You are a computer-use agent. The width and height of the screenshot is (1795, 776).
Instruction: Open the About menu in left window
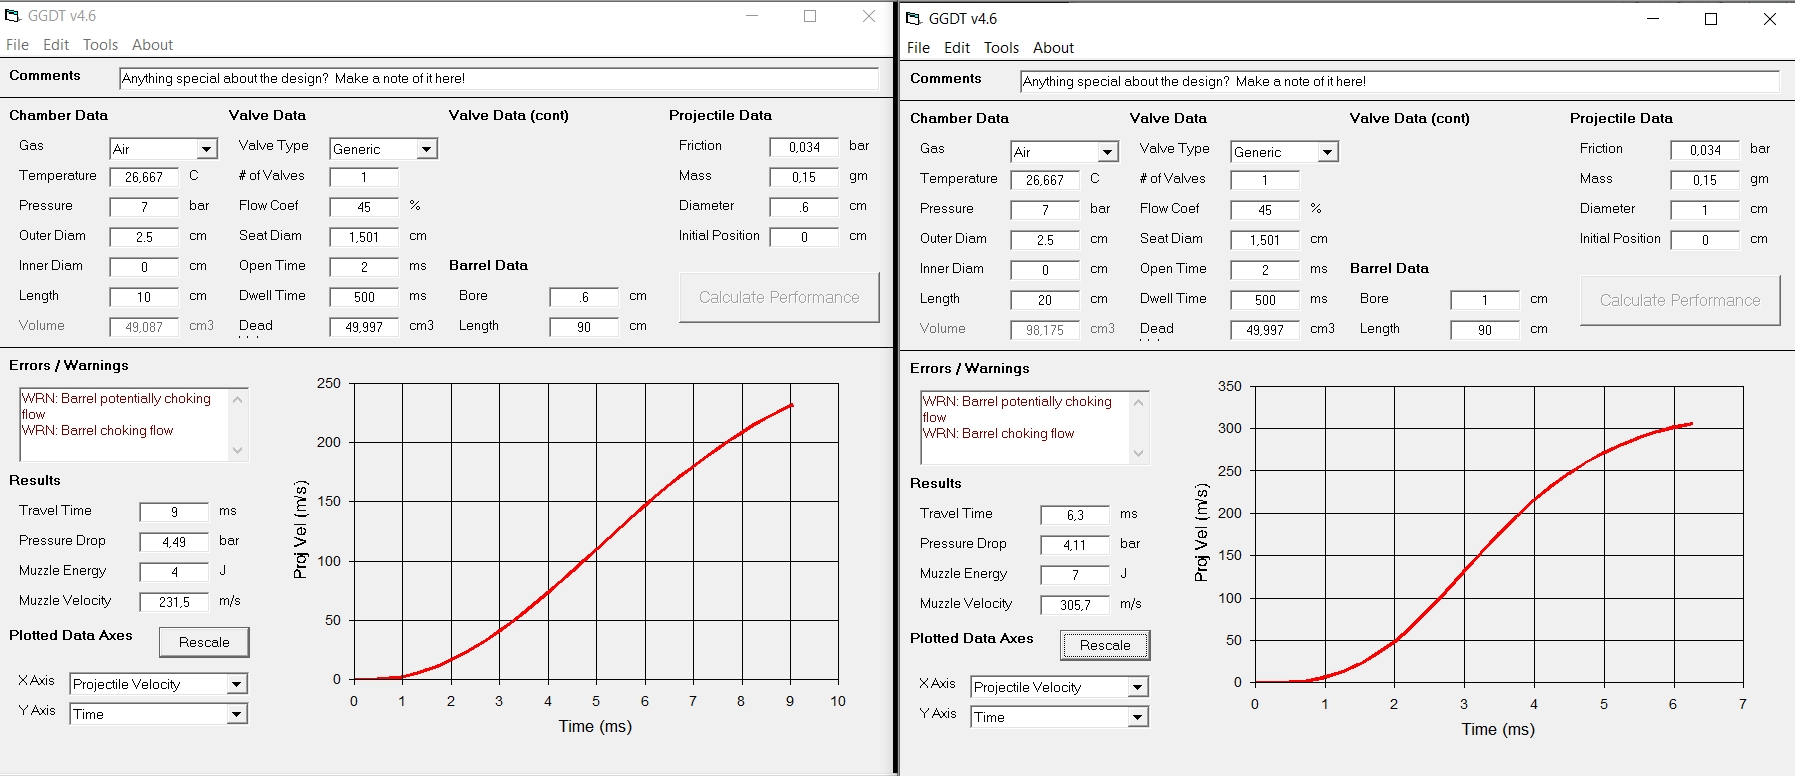tap(152, 45)
